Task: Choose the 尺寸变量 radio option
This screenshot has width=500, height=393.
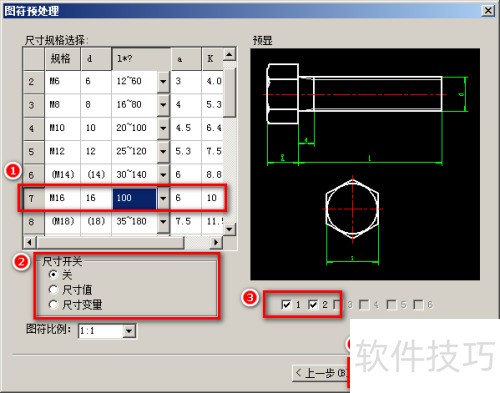Action: tap(53, 304)
